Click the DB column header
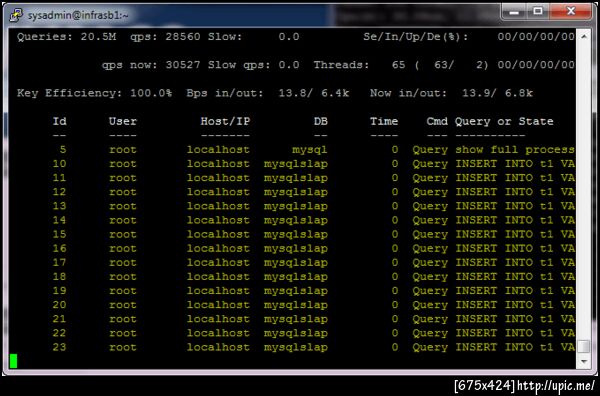The image size is (600, 396). pos(321,121)
